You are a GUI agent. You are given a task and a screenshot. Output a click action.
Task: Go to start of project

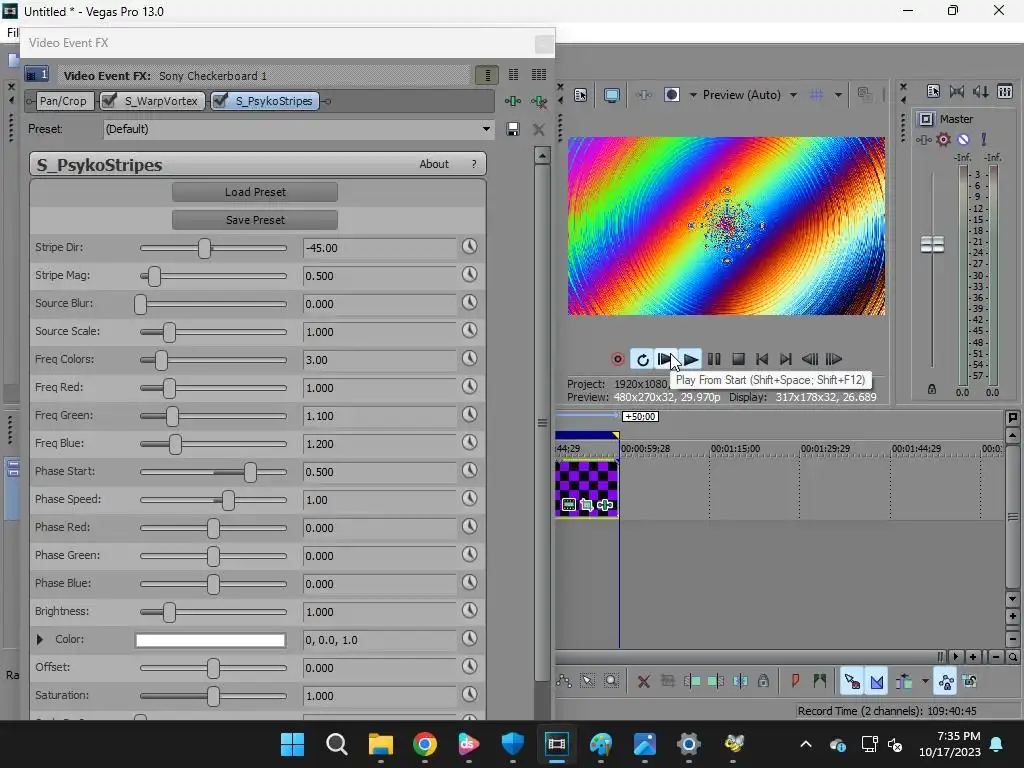[x=762, y=359]
